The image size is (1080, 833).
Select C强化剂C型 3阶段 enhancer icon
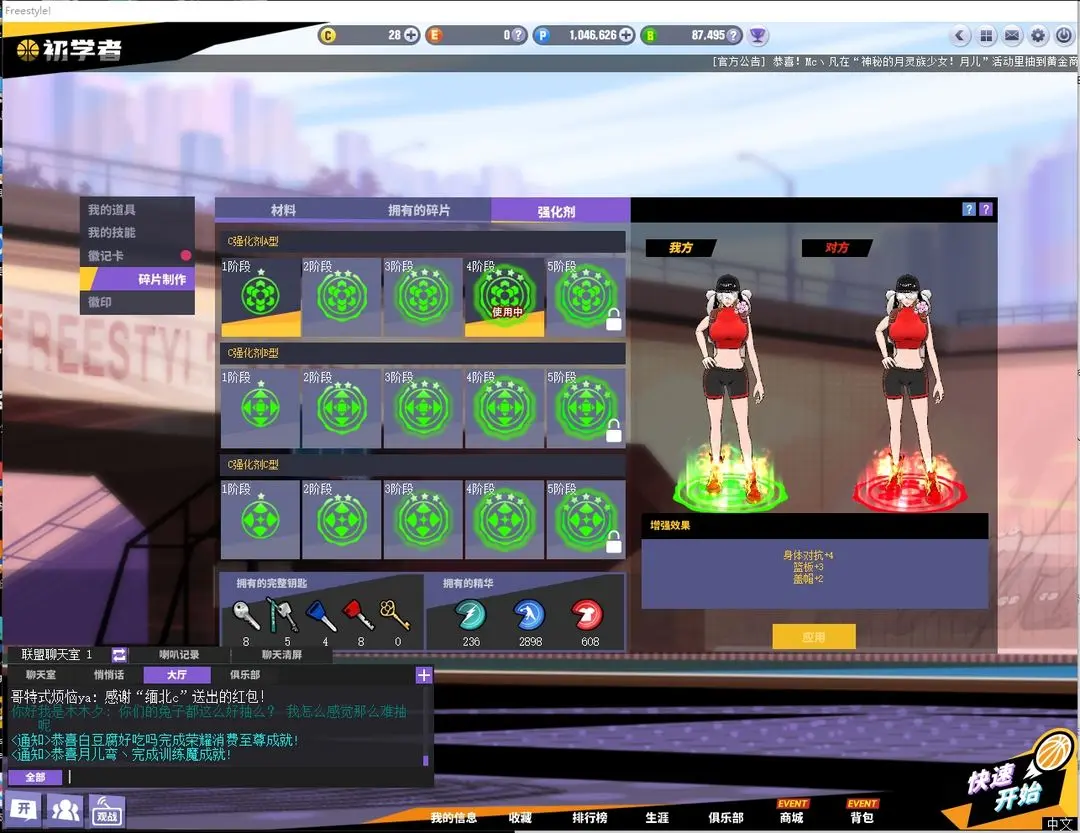(x=423, y=520)
